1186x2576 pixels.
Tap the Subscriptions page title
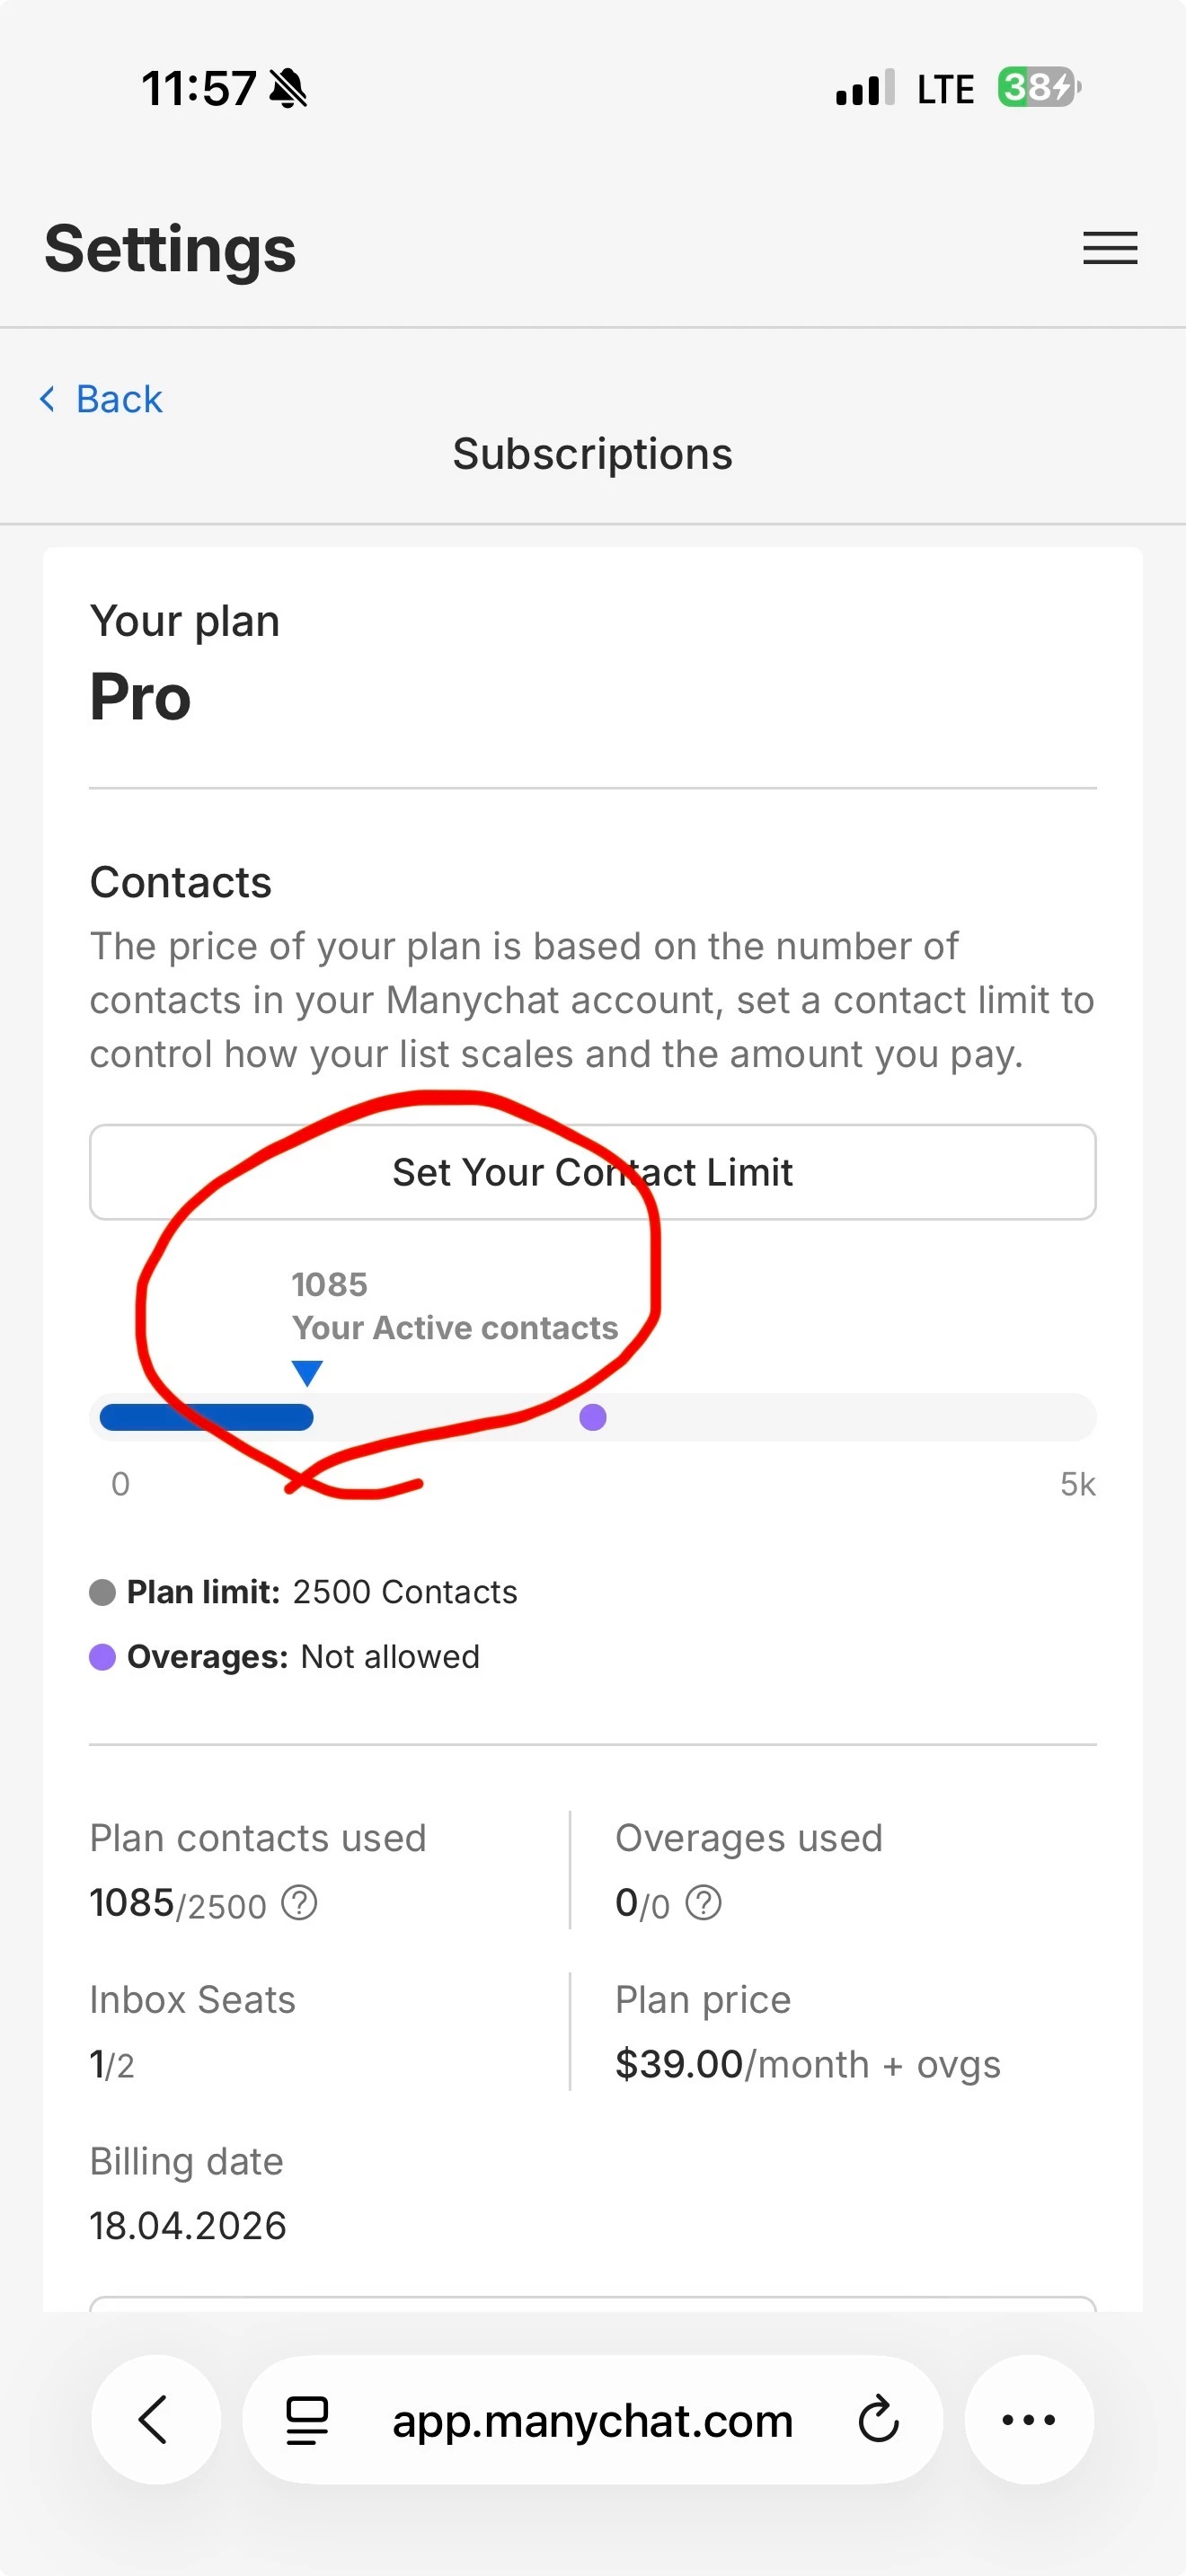click(x=592, y=454)
